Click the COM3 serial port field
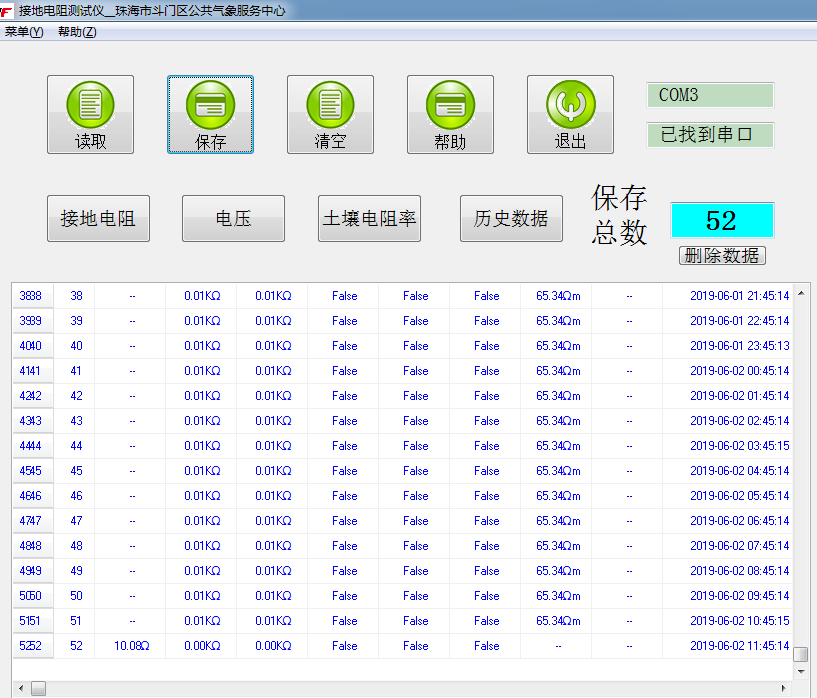This screenshot has height=698, width=817. click(710, 95)
